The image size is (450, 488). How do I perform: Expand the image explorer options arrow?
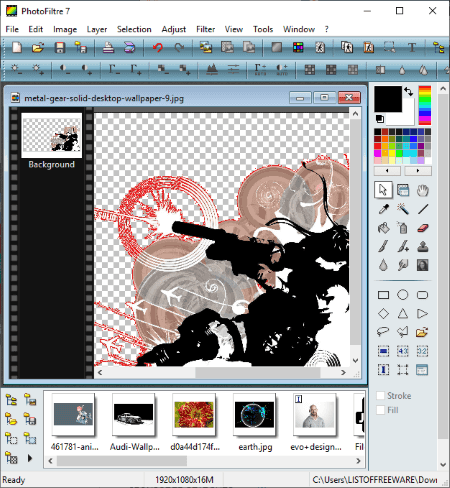click(30, 458)
